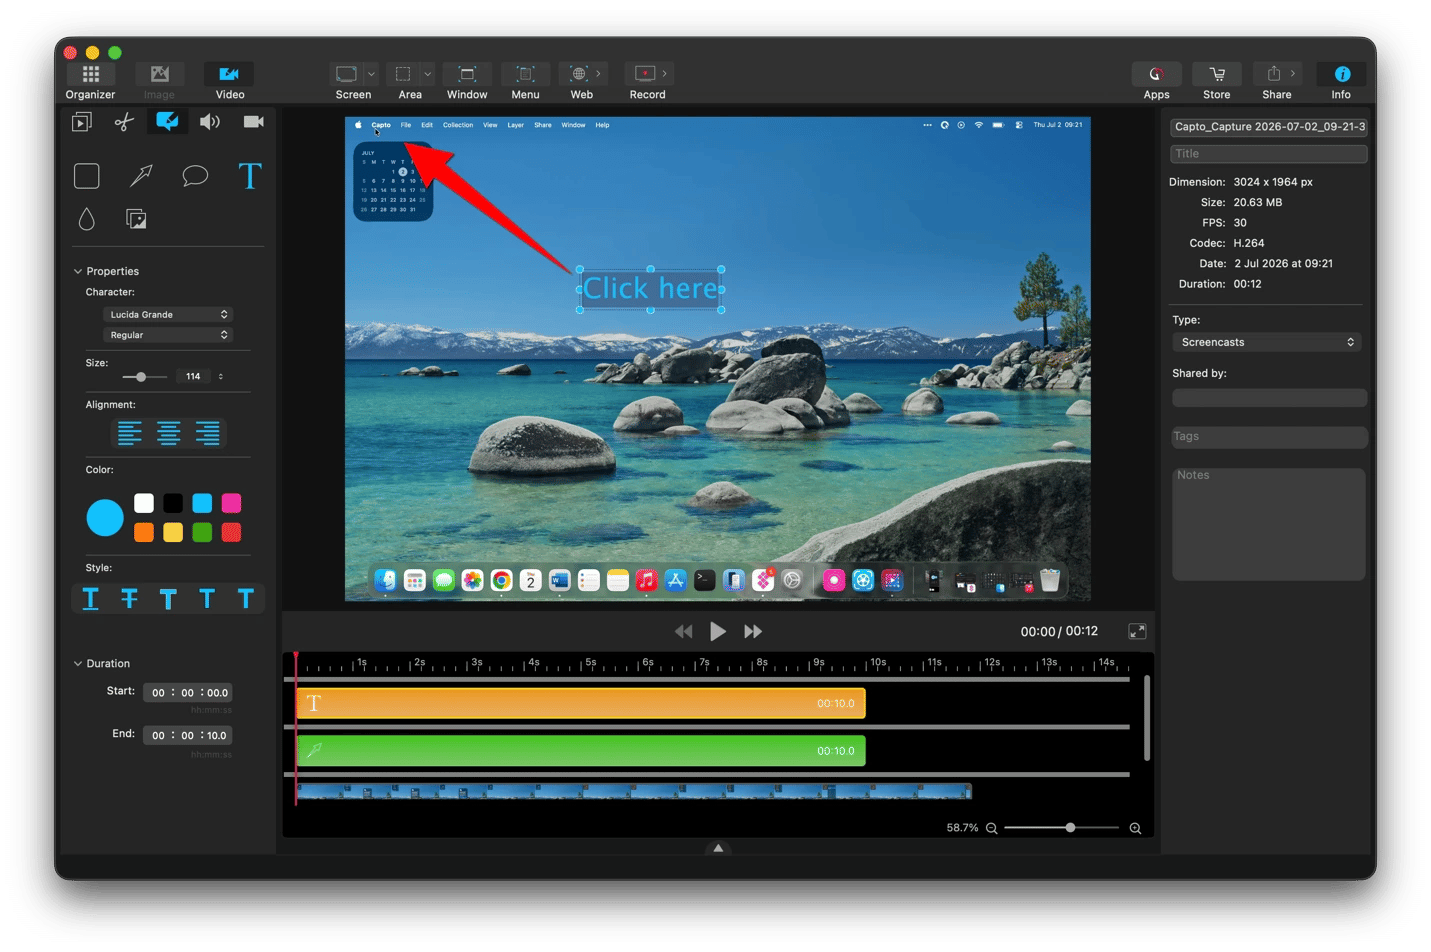Viewport: 1431px width, 952px height.
Task: Capture a selected Area
Action: click(x=403, y=74)
